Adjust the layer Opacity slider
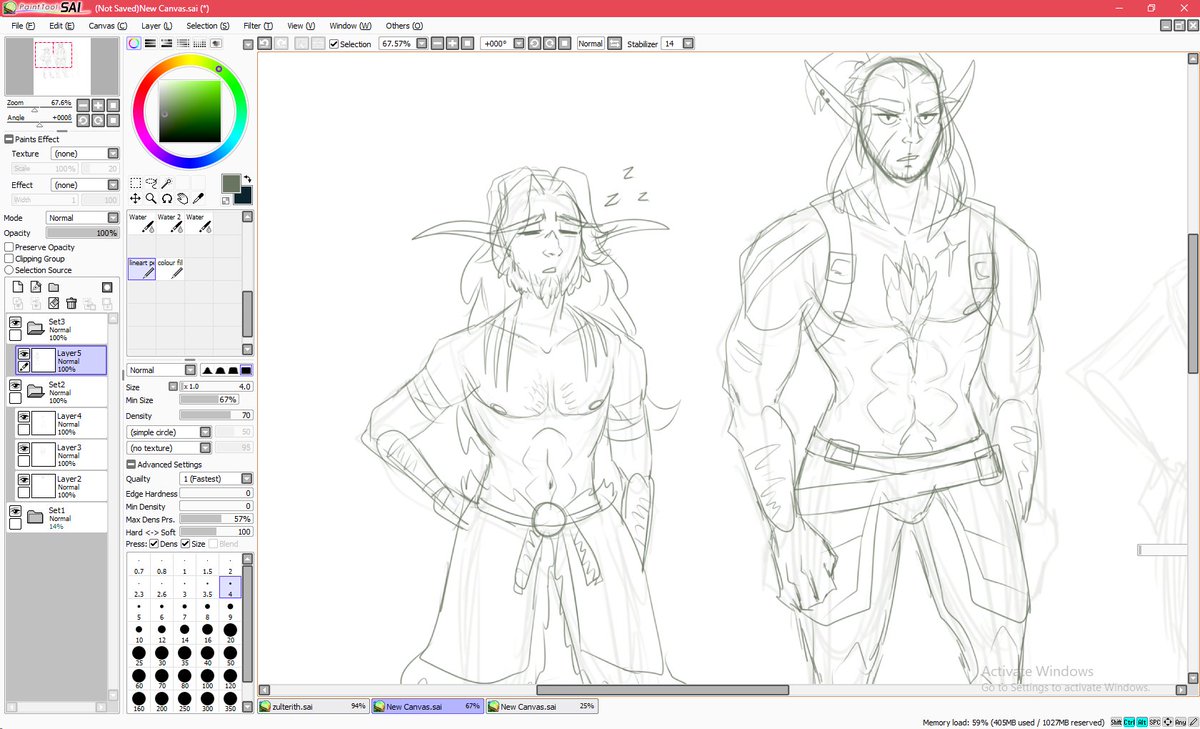 click(x=83, y=233)
